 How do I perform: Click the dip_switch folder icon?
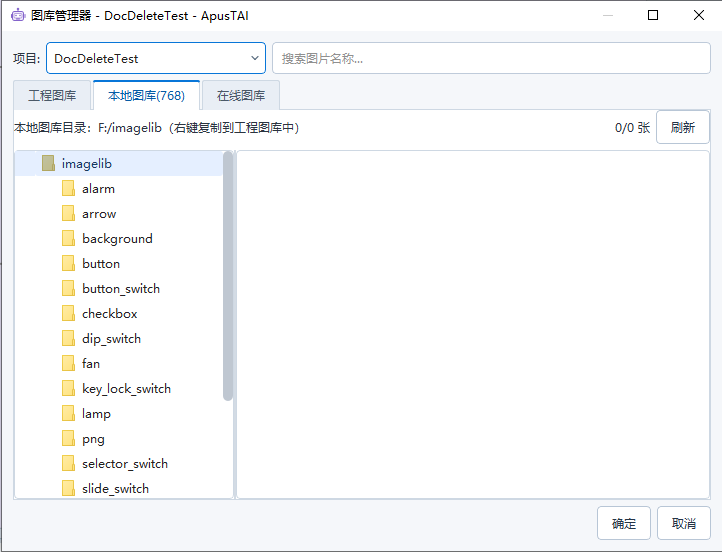click(69, 338)
